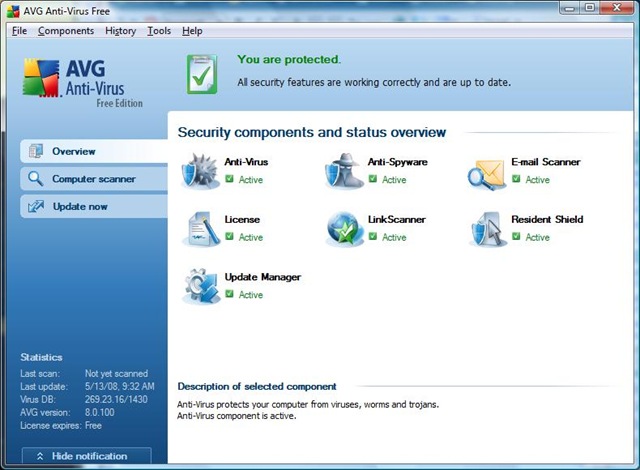Click the Overview sidebar icon
This screenshot has height=470, width=640.
(x=36, y=151)
